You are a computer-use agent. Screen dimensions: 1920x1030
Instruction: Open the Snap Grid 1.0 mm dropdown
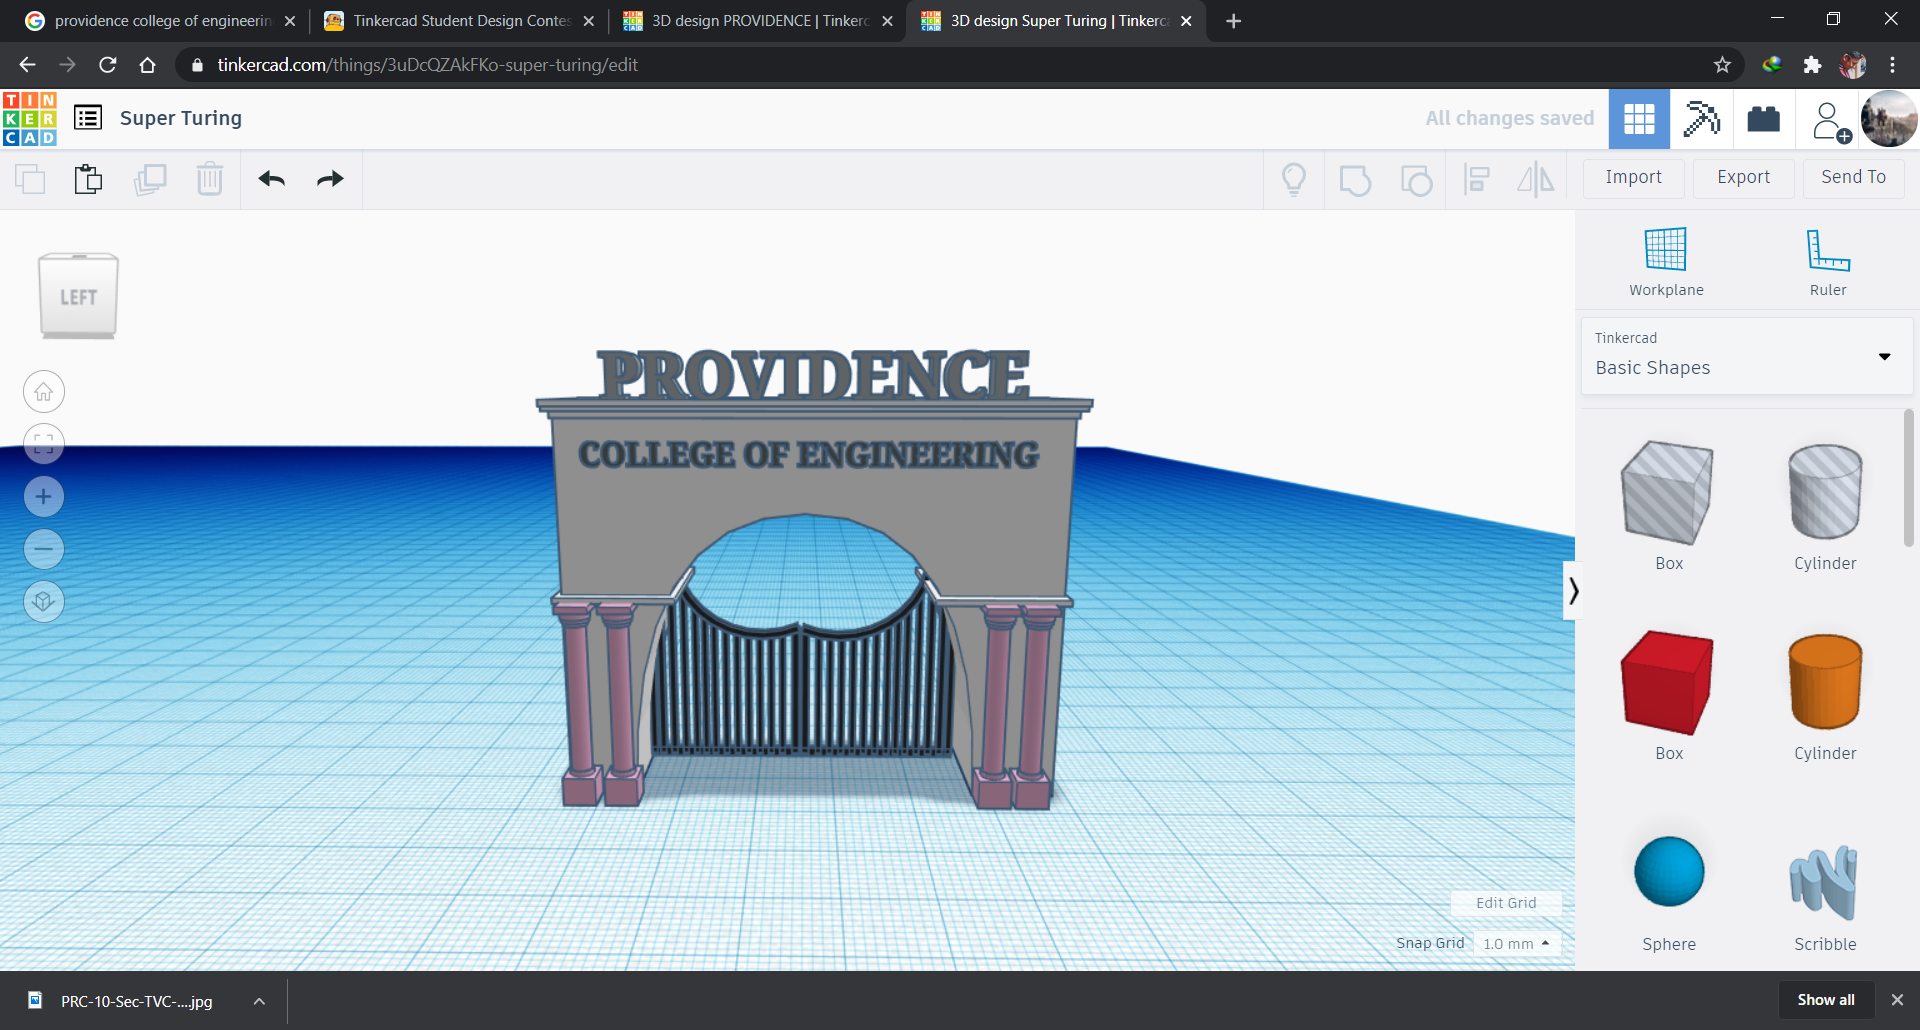pos(1517,943)
